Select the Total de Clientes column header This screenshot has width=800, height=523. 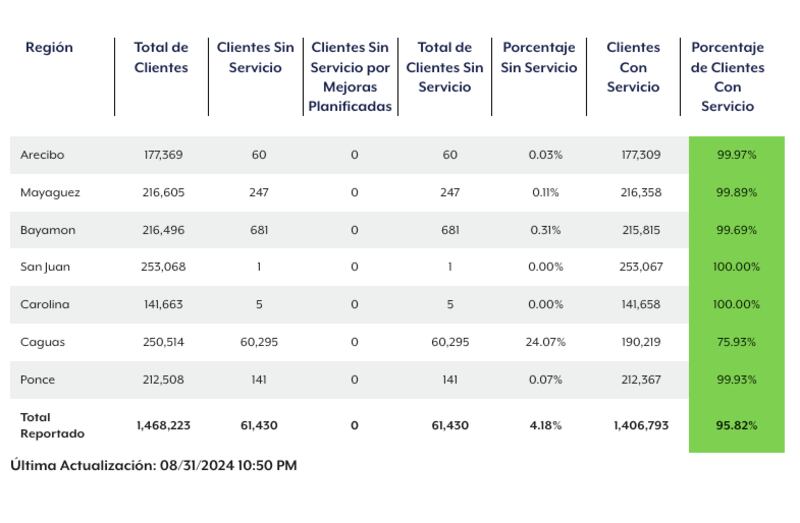click(161, 57)
